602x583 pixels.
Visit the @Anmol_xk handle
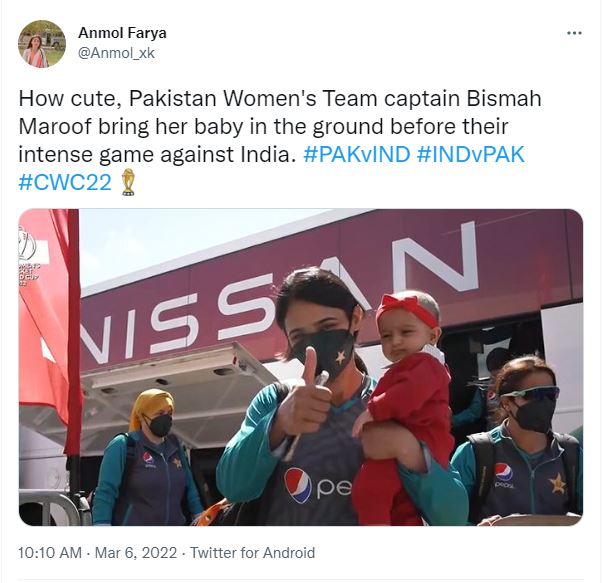(116, 53)
